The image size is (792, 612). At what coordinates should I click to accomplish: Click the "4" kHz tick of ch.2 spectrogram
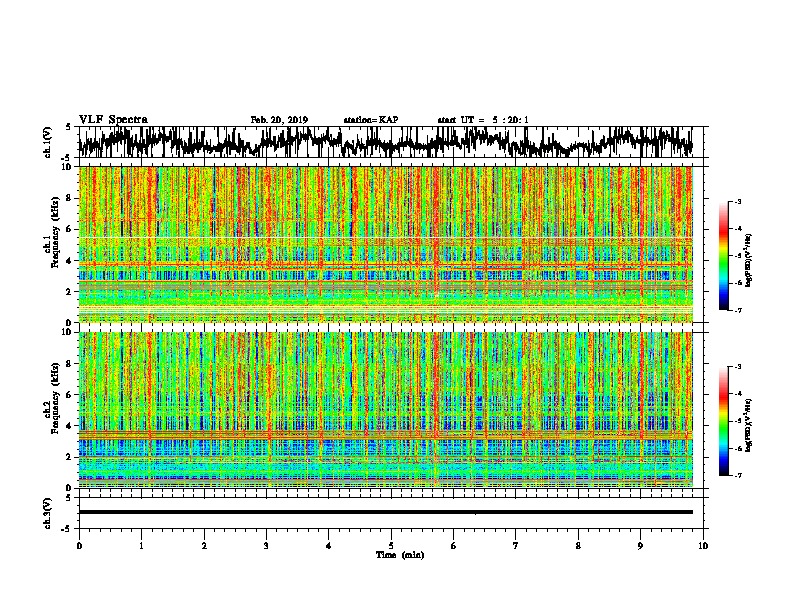click(x=70, y=426)
